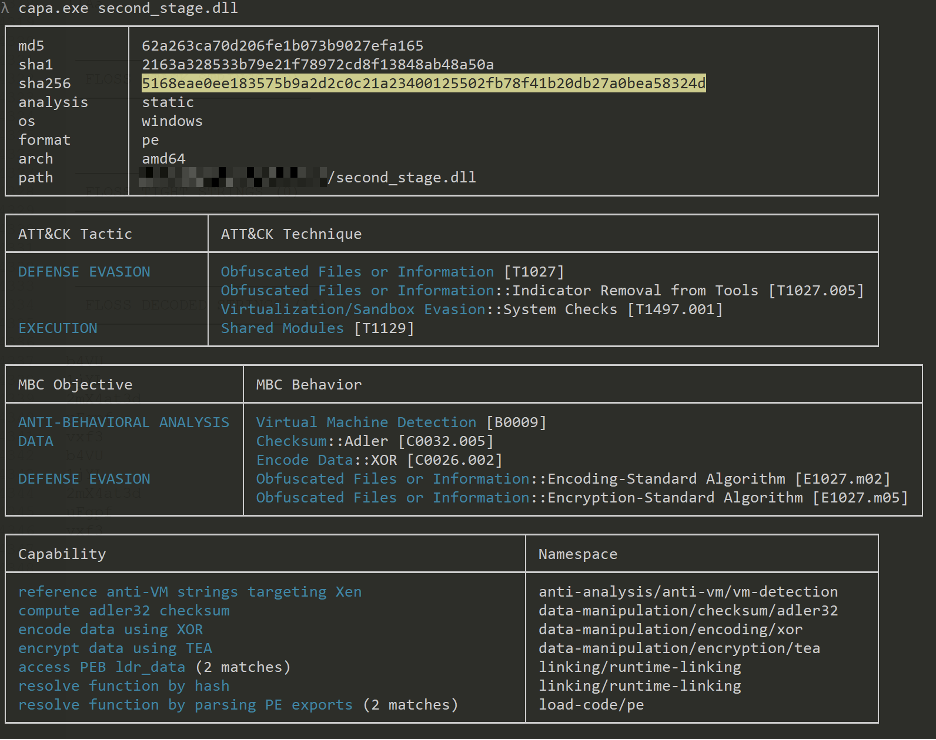The image size is (936, 740).
Task: Click 'access PEB ldr_data' capability
Action: point(101,667)
